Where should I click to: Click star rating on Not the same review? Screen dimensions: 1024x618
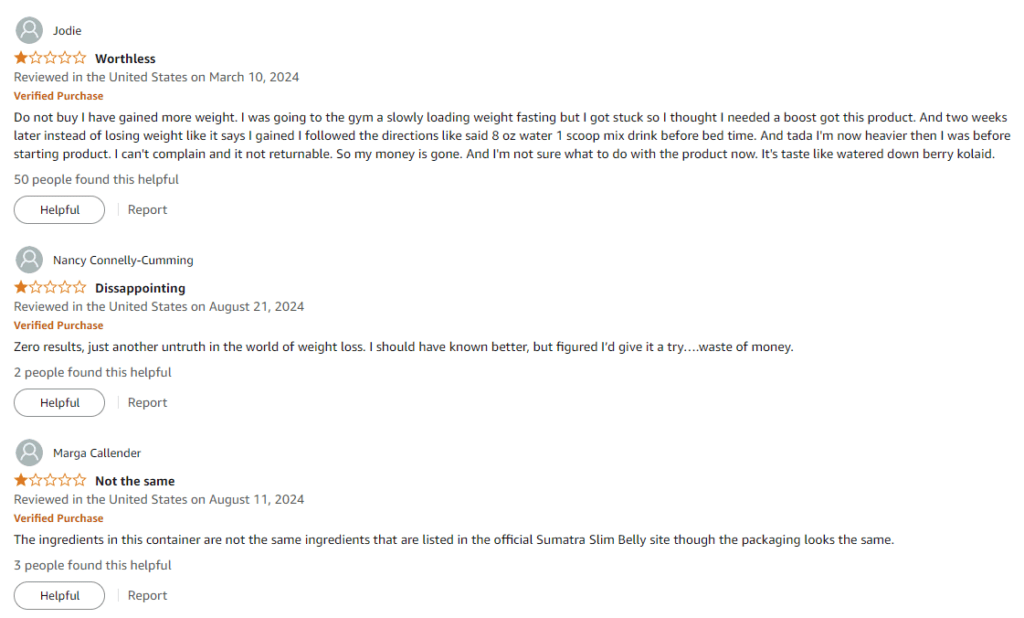tap(50, 481)
